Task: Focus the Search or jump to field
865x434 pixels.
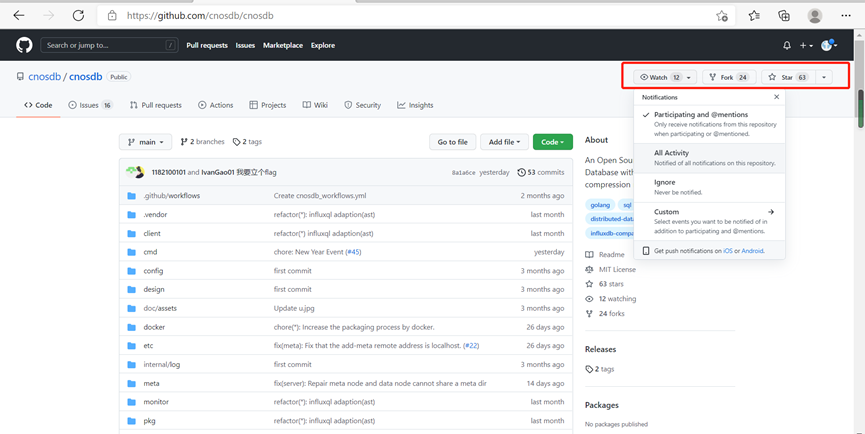Action: (x=109, y=45)
